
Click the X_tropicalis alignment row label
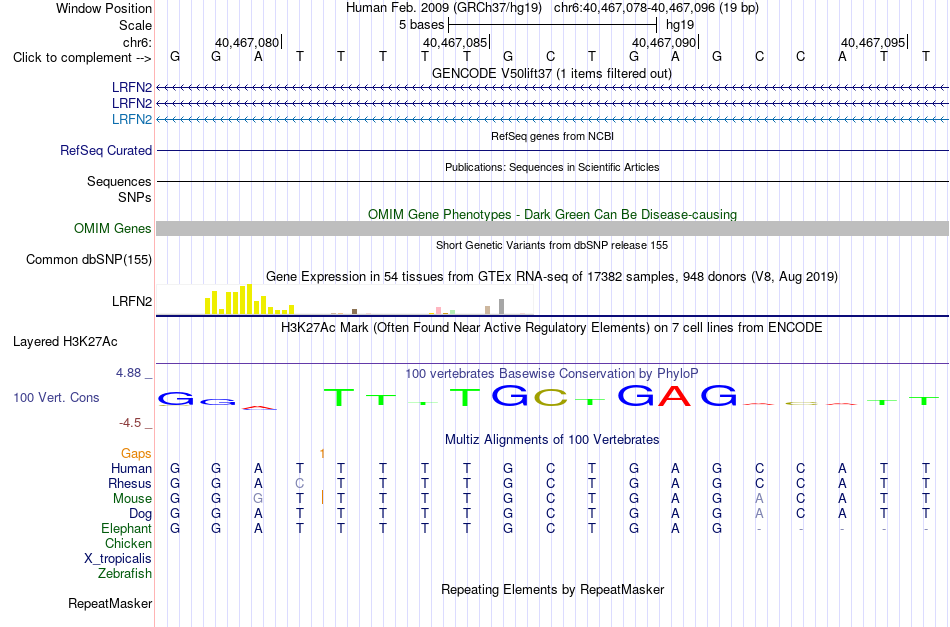(x=118, y=559)
